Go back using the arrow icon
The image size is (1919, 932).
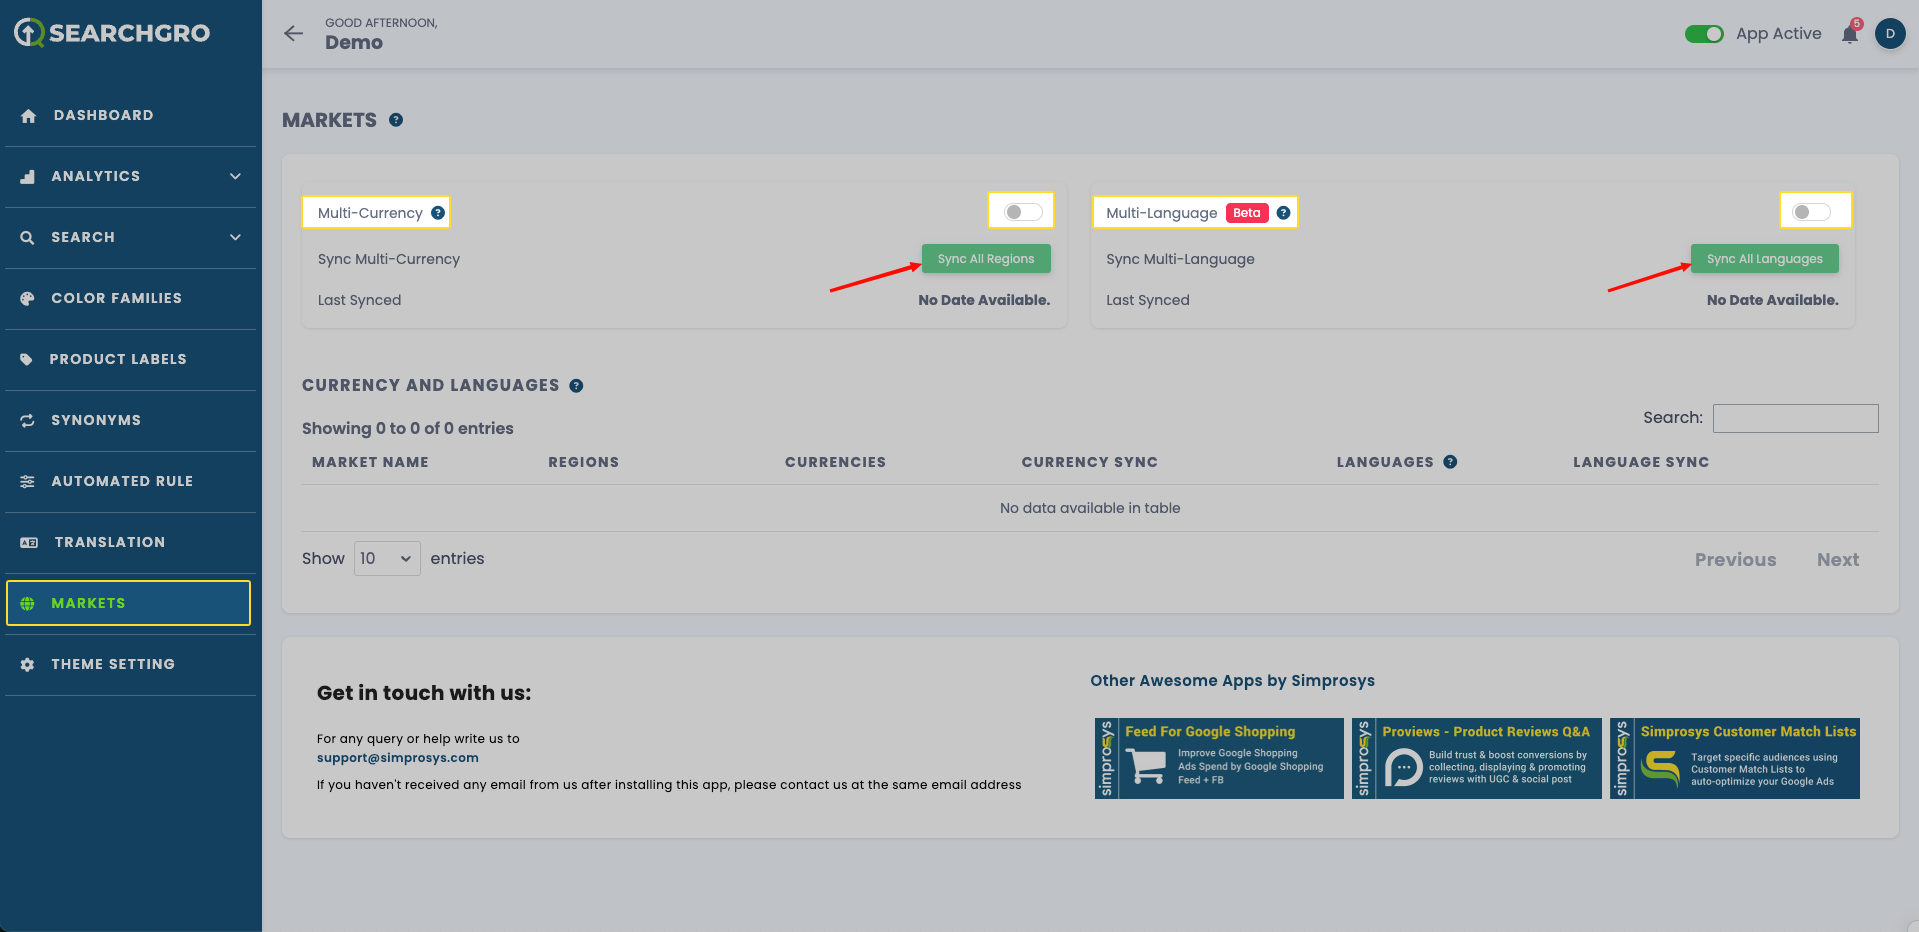coord(293,34)
